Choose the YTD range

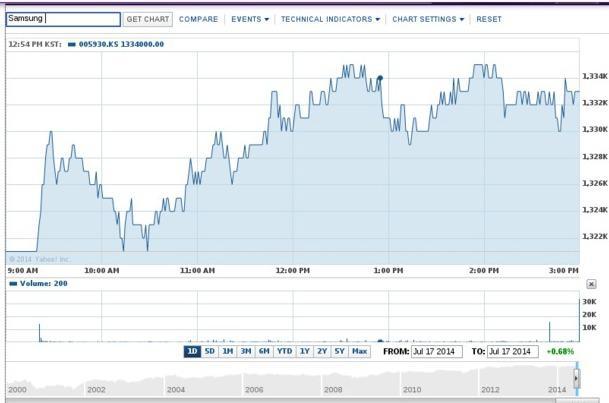tap(285, 351)
